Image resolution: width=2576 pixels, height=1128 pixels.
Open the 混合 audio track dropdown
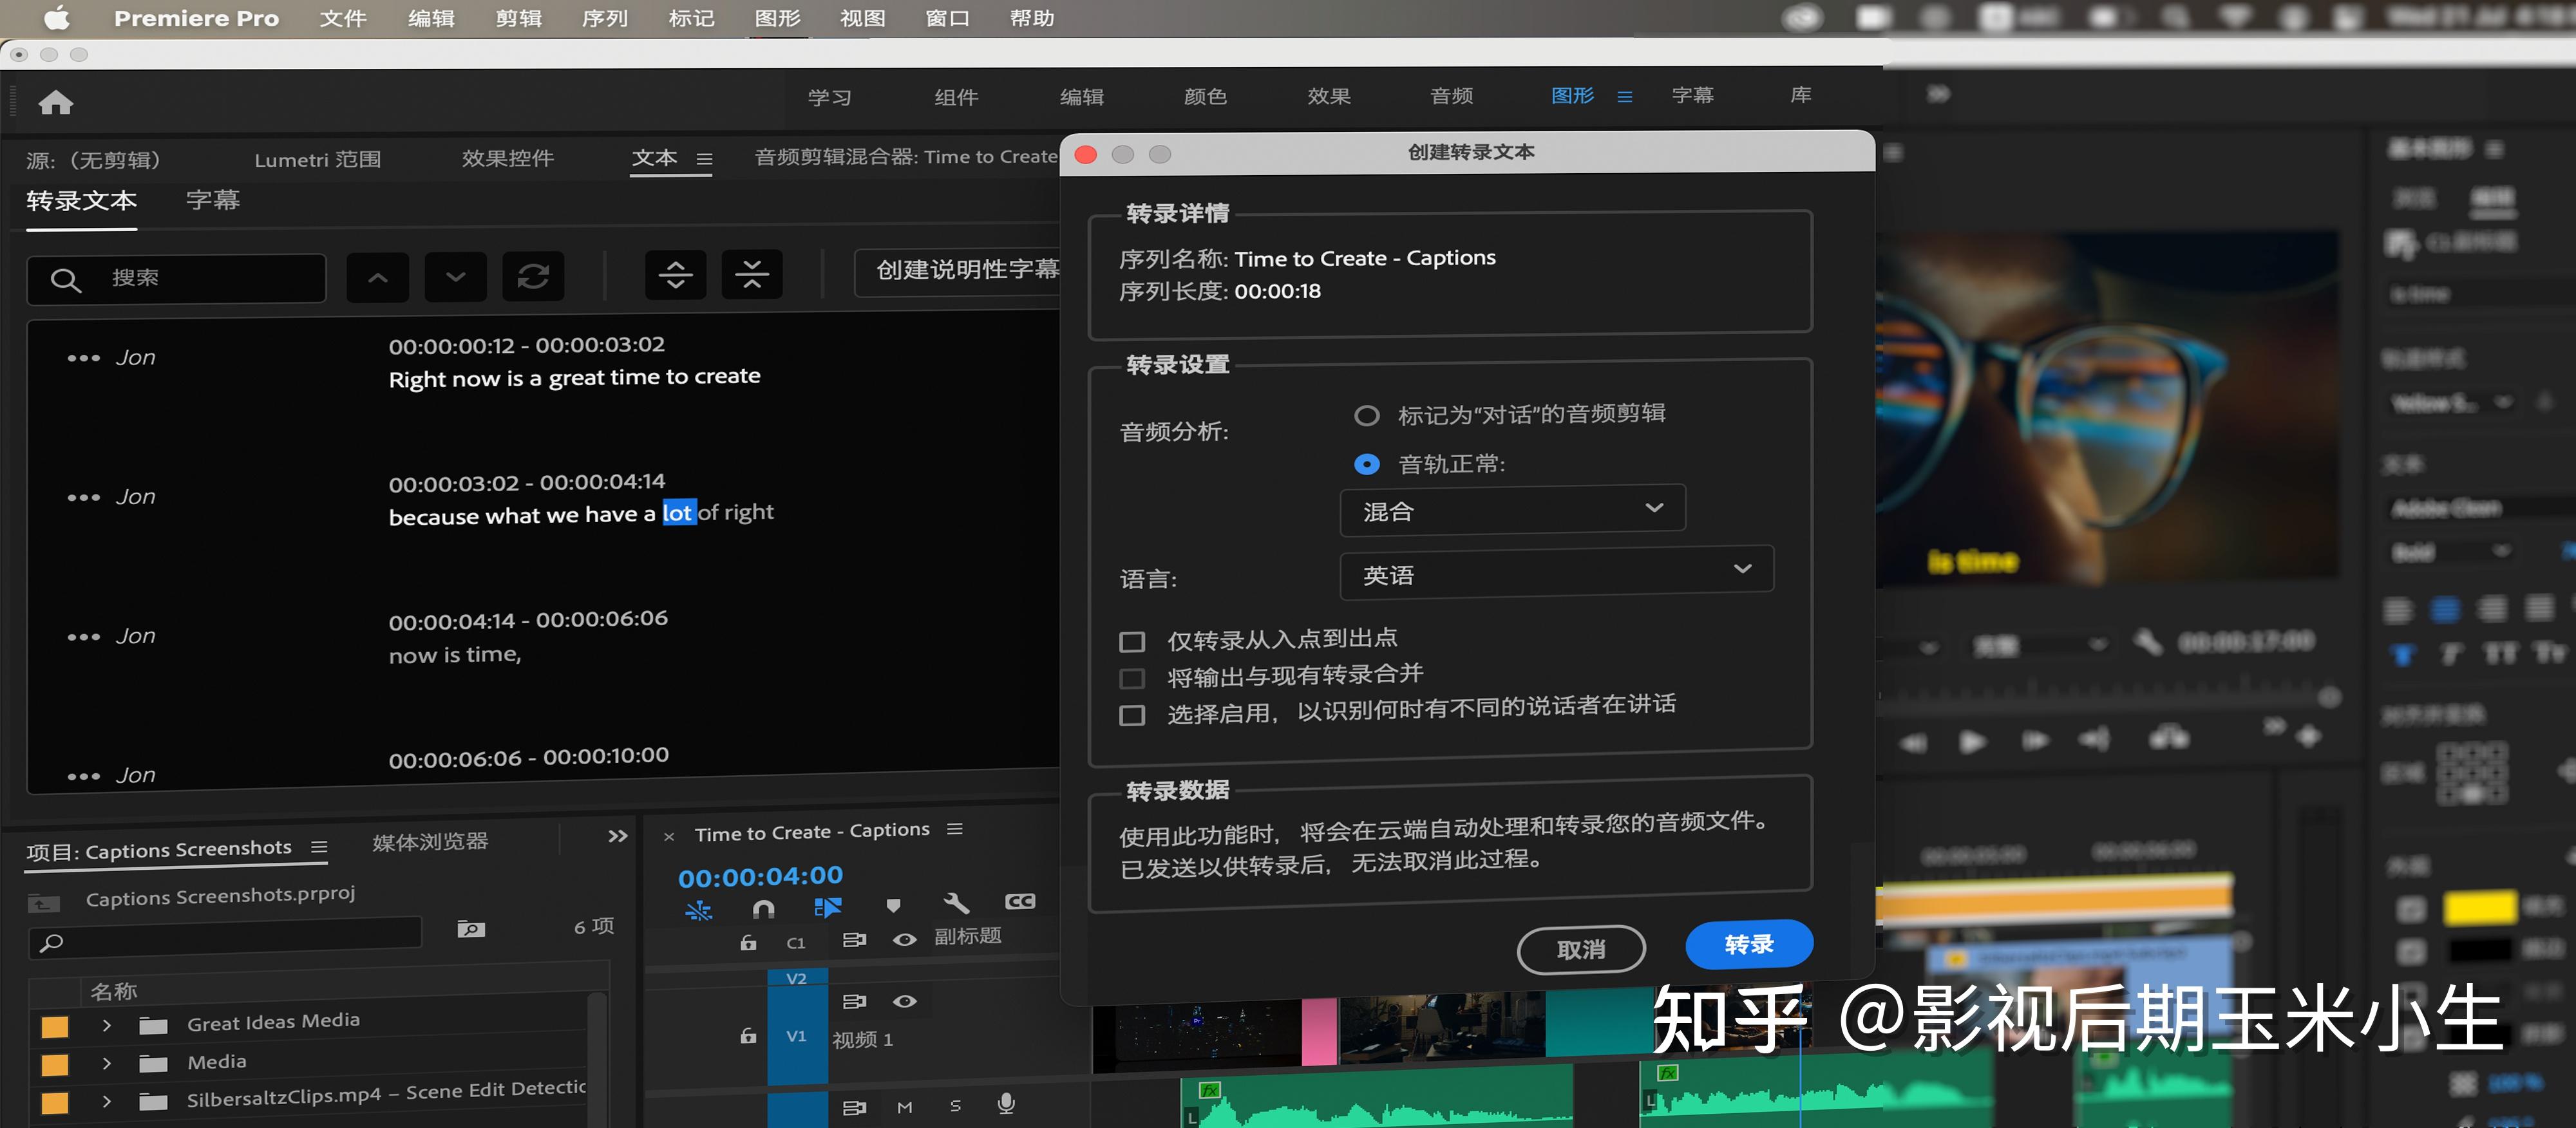[1512, 510]
